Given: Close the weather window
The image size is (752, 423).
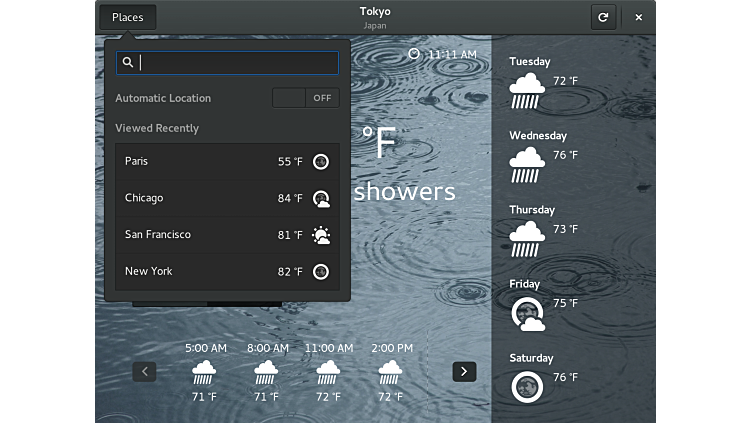Looking at the screenshot, I should (x=638, y=17).
